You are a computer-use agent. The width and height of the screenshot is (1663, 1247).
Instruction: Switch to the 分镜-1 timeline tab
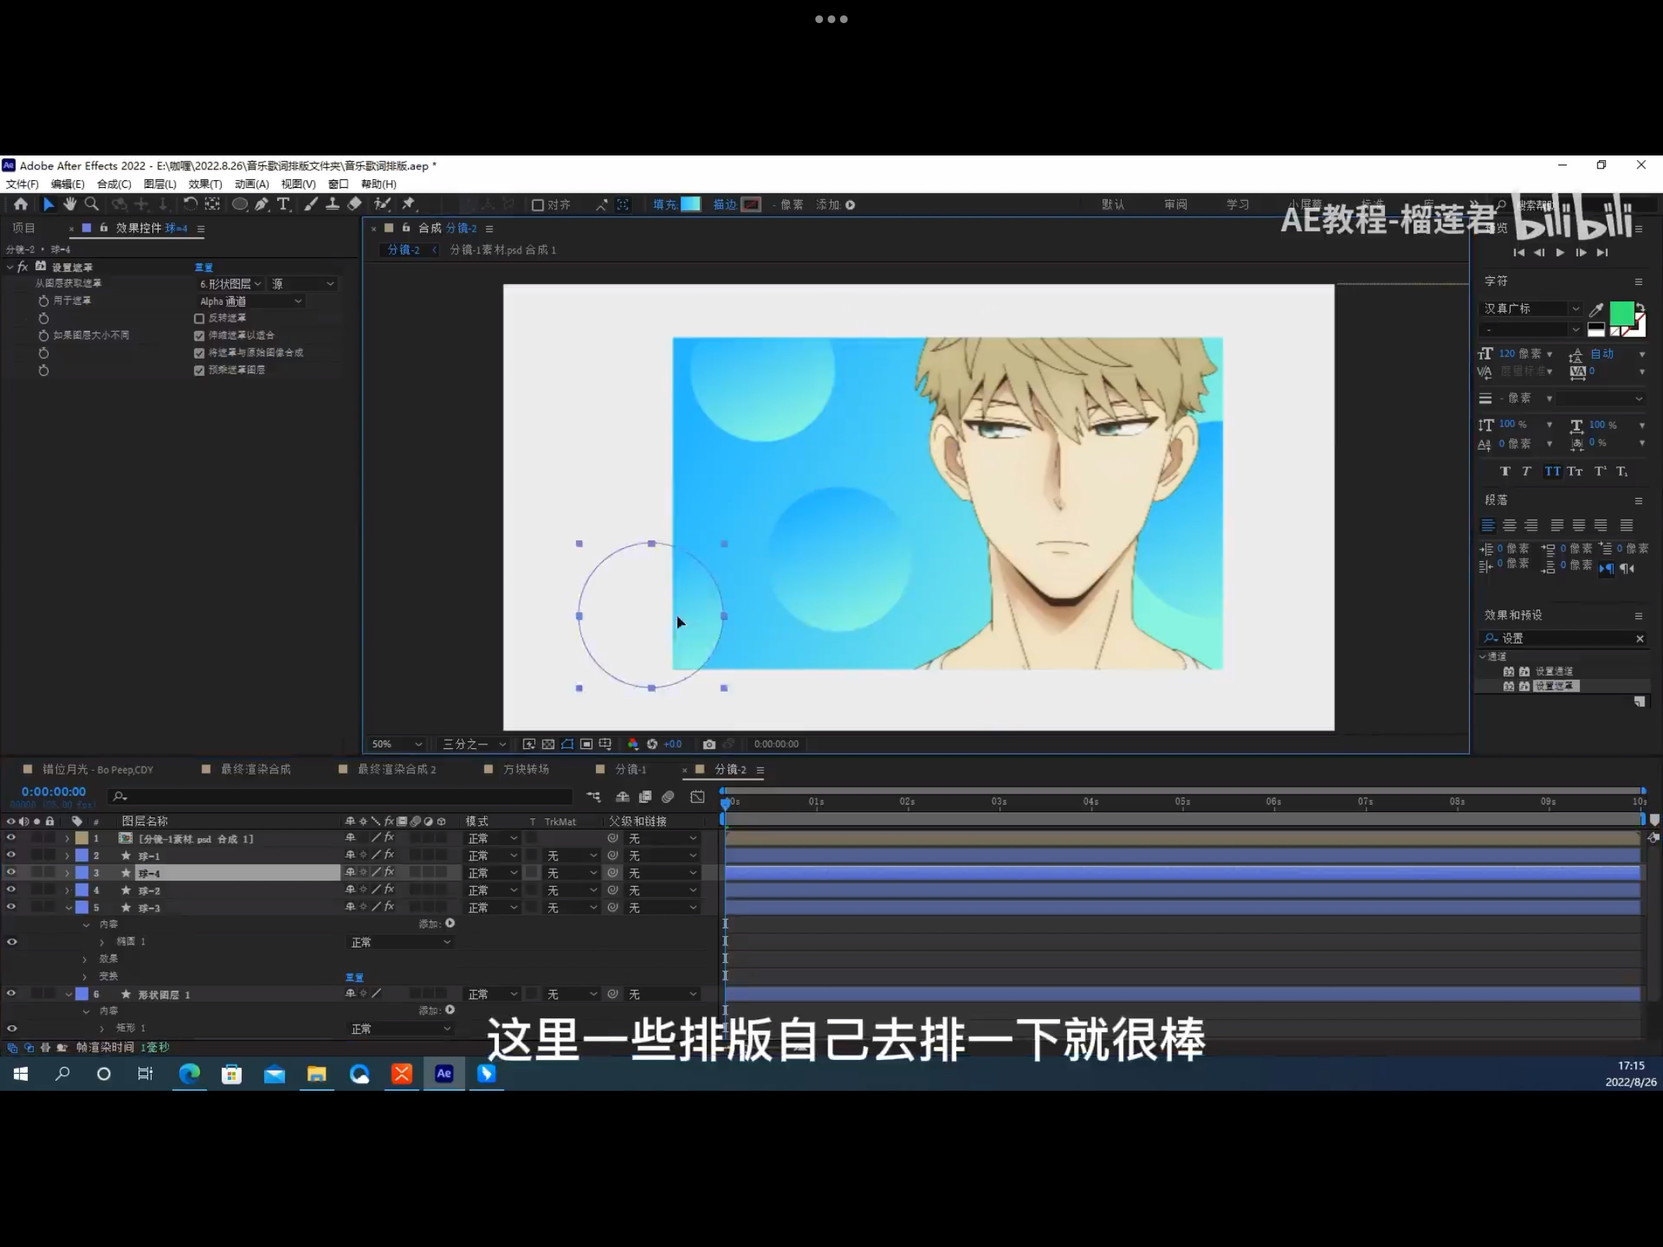pyautogui.click(x=631, y=770)
